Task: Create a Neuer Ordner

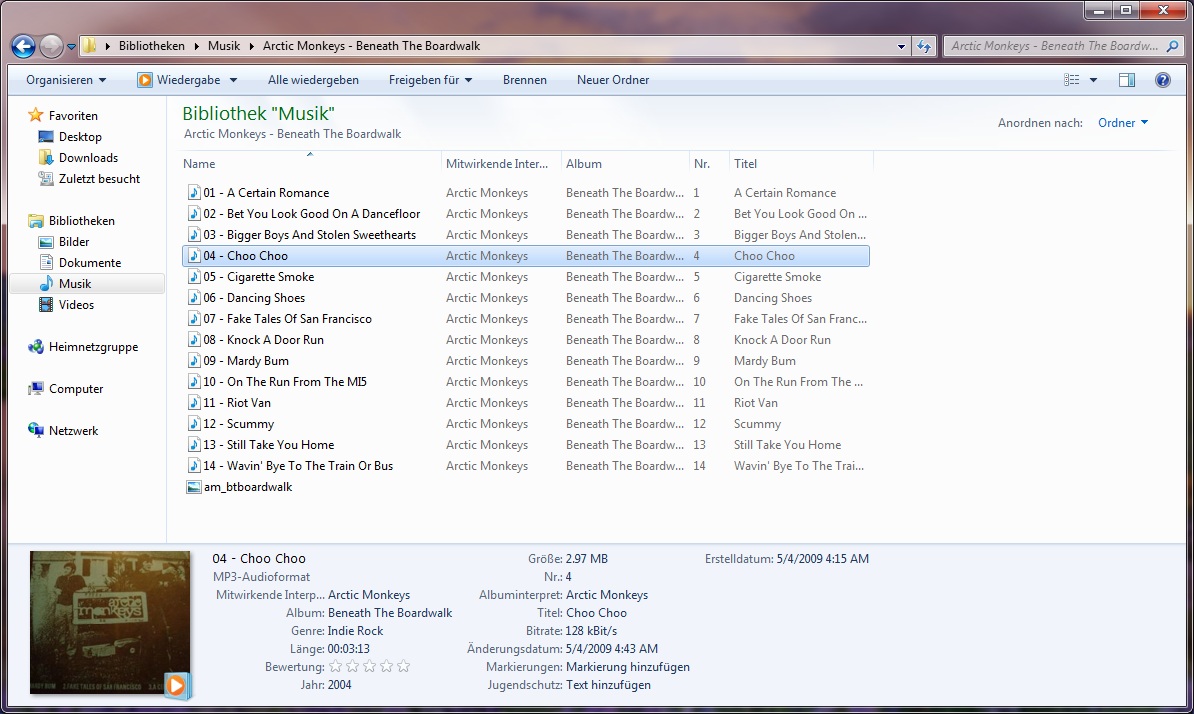Action: 613,80
